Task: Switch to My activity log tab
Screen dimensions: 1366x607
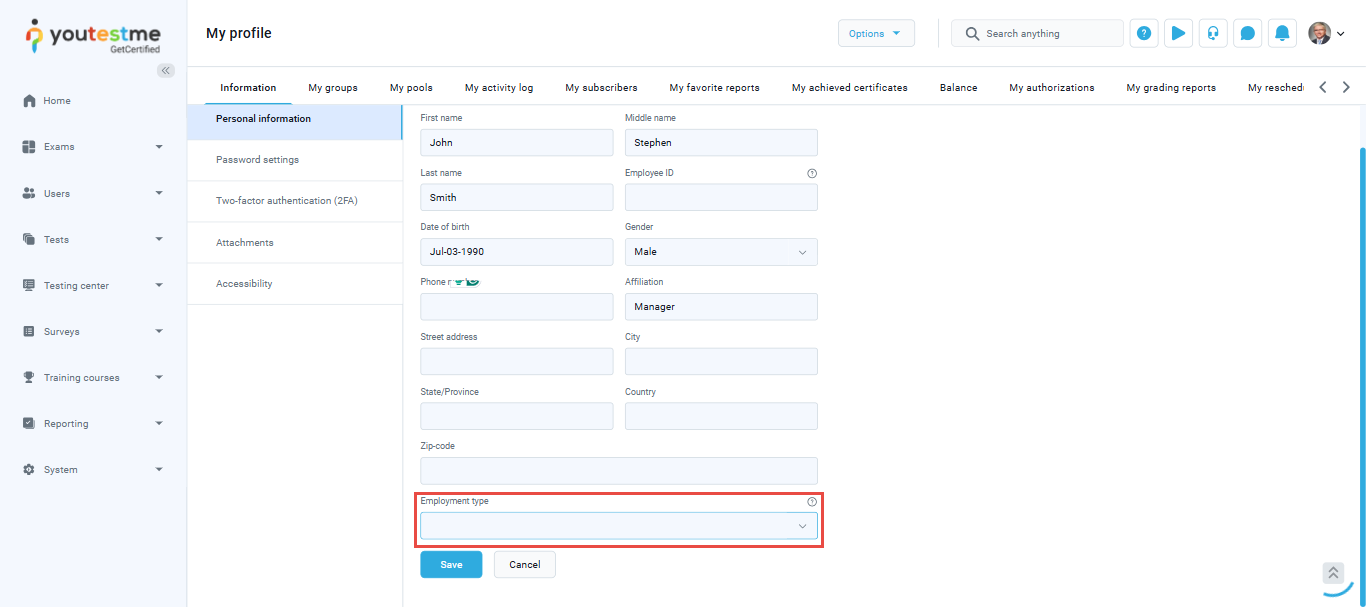Action: pyautogui.click(x=499, y=88)
